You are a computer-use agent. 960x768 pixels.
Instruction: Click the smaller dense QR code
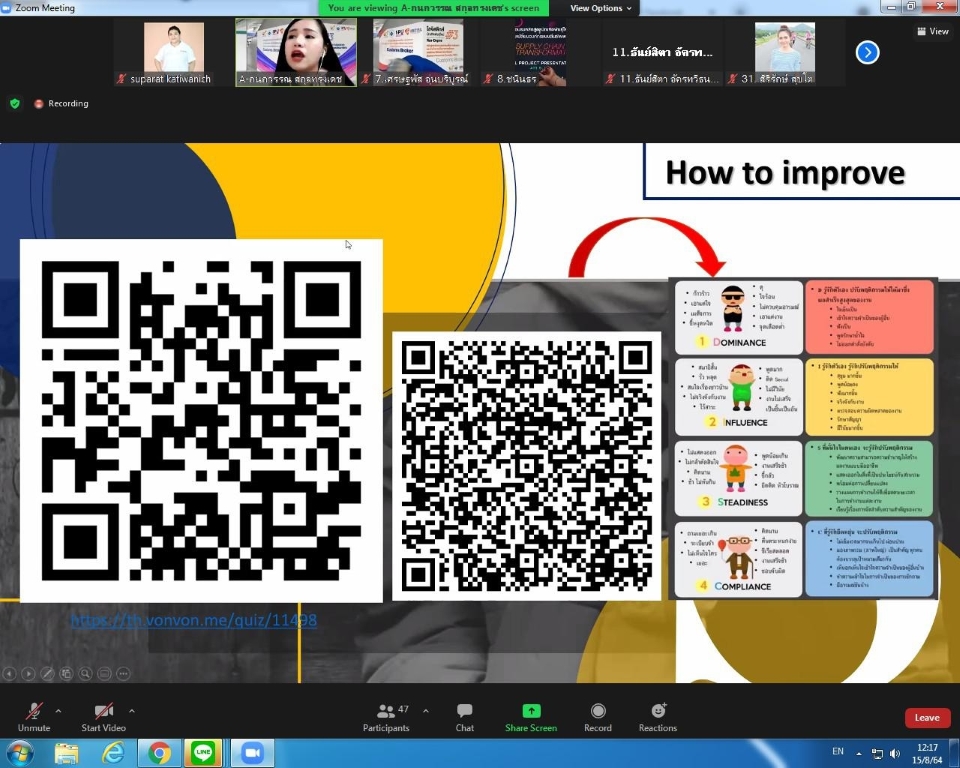[527, 466]
